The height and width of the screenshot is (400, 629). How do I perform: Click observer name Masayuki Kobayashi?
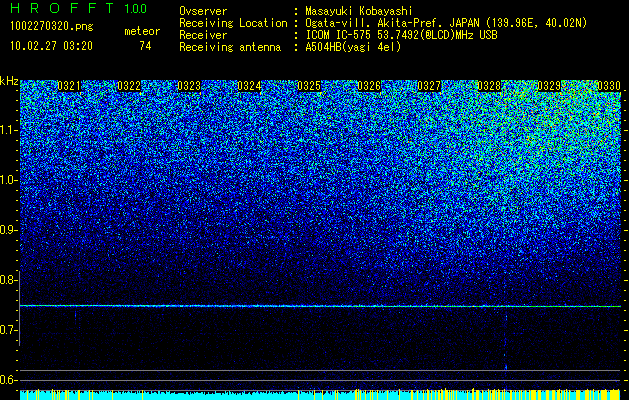click(x=359, y=11)
